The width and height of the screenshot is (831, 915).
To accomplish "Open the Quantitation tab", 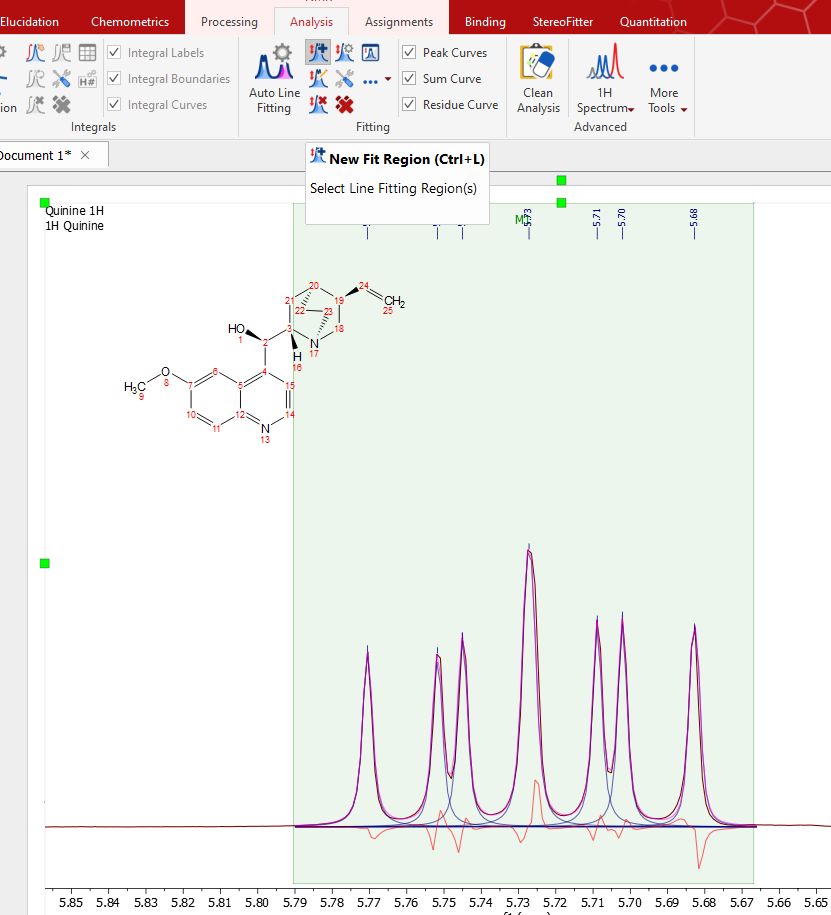I will click(653, 21).
